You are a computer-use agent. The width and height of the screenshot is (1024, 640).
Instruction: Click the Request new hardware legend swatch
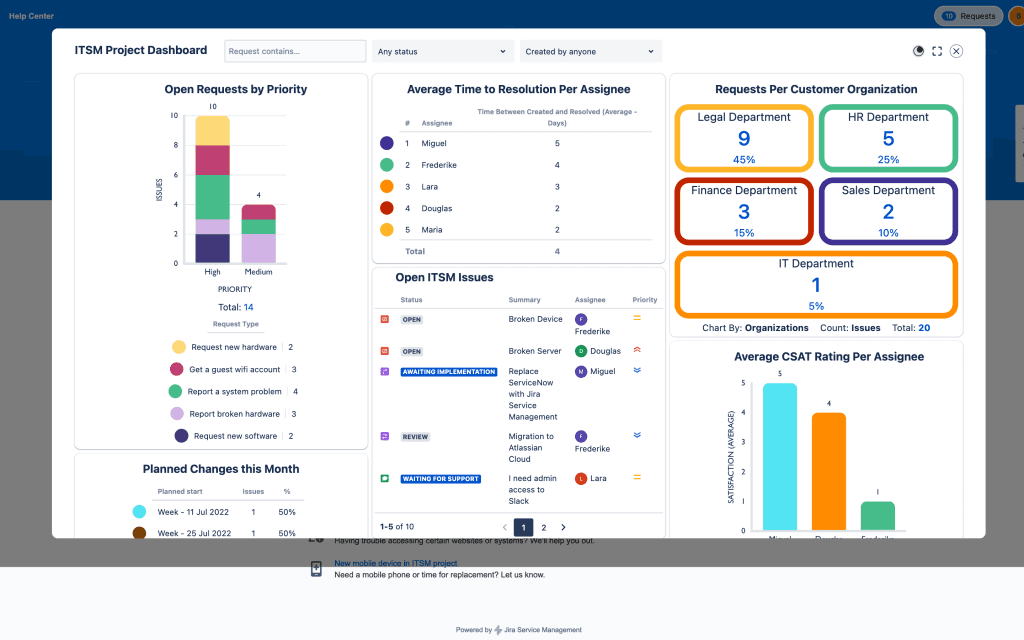178,347
